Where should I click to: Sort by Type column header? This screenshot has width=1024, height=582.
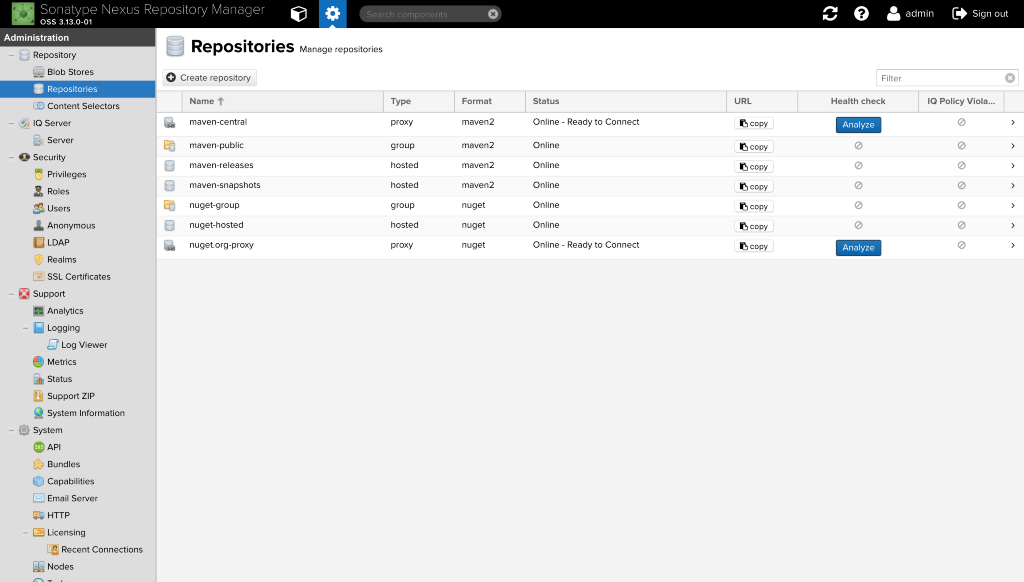click(x=419, y=101)
